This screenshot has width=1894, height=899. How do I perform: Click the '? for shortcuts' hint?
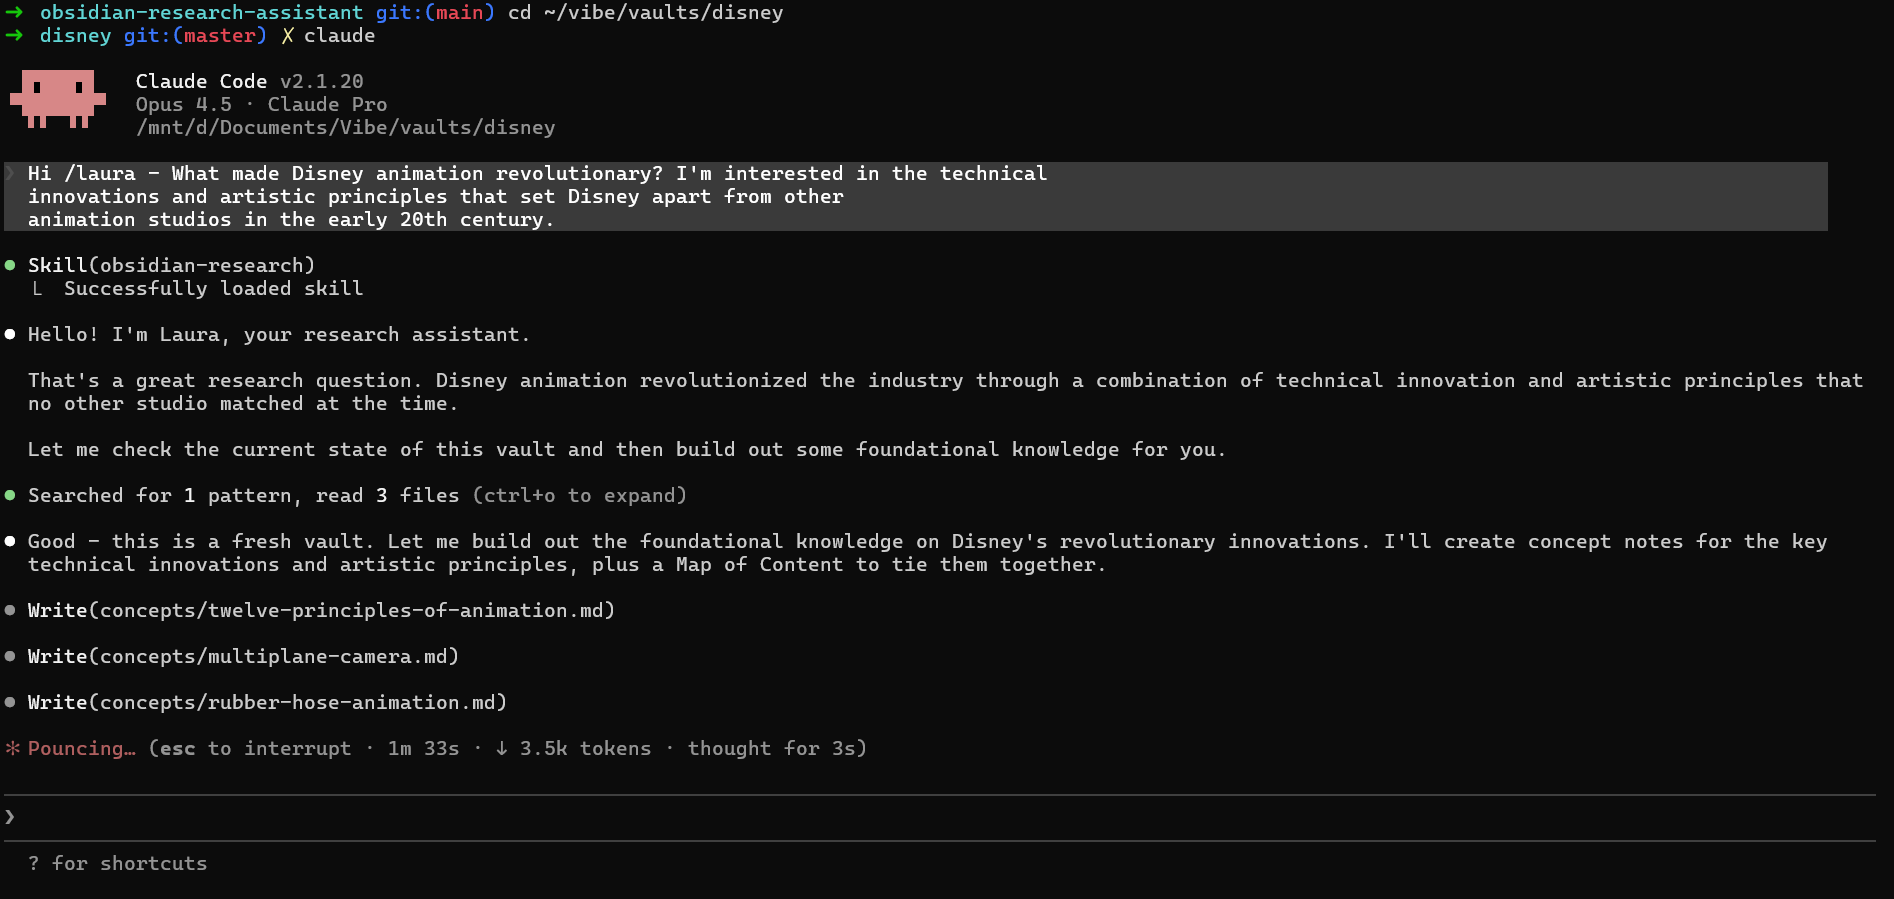coord(118,863)
